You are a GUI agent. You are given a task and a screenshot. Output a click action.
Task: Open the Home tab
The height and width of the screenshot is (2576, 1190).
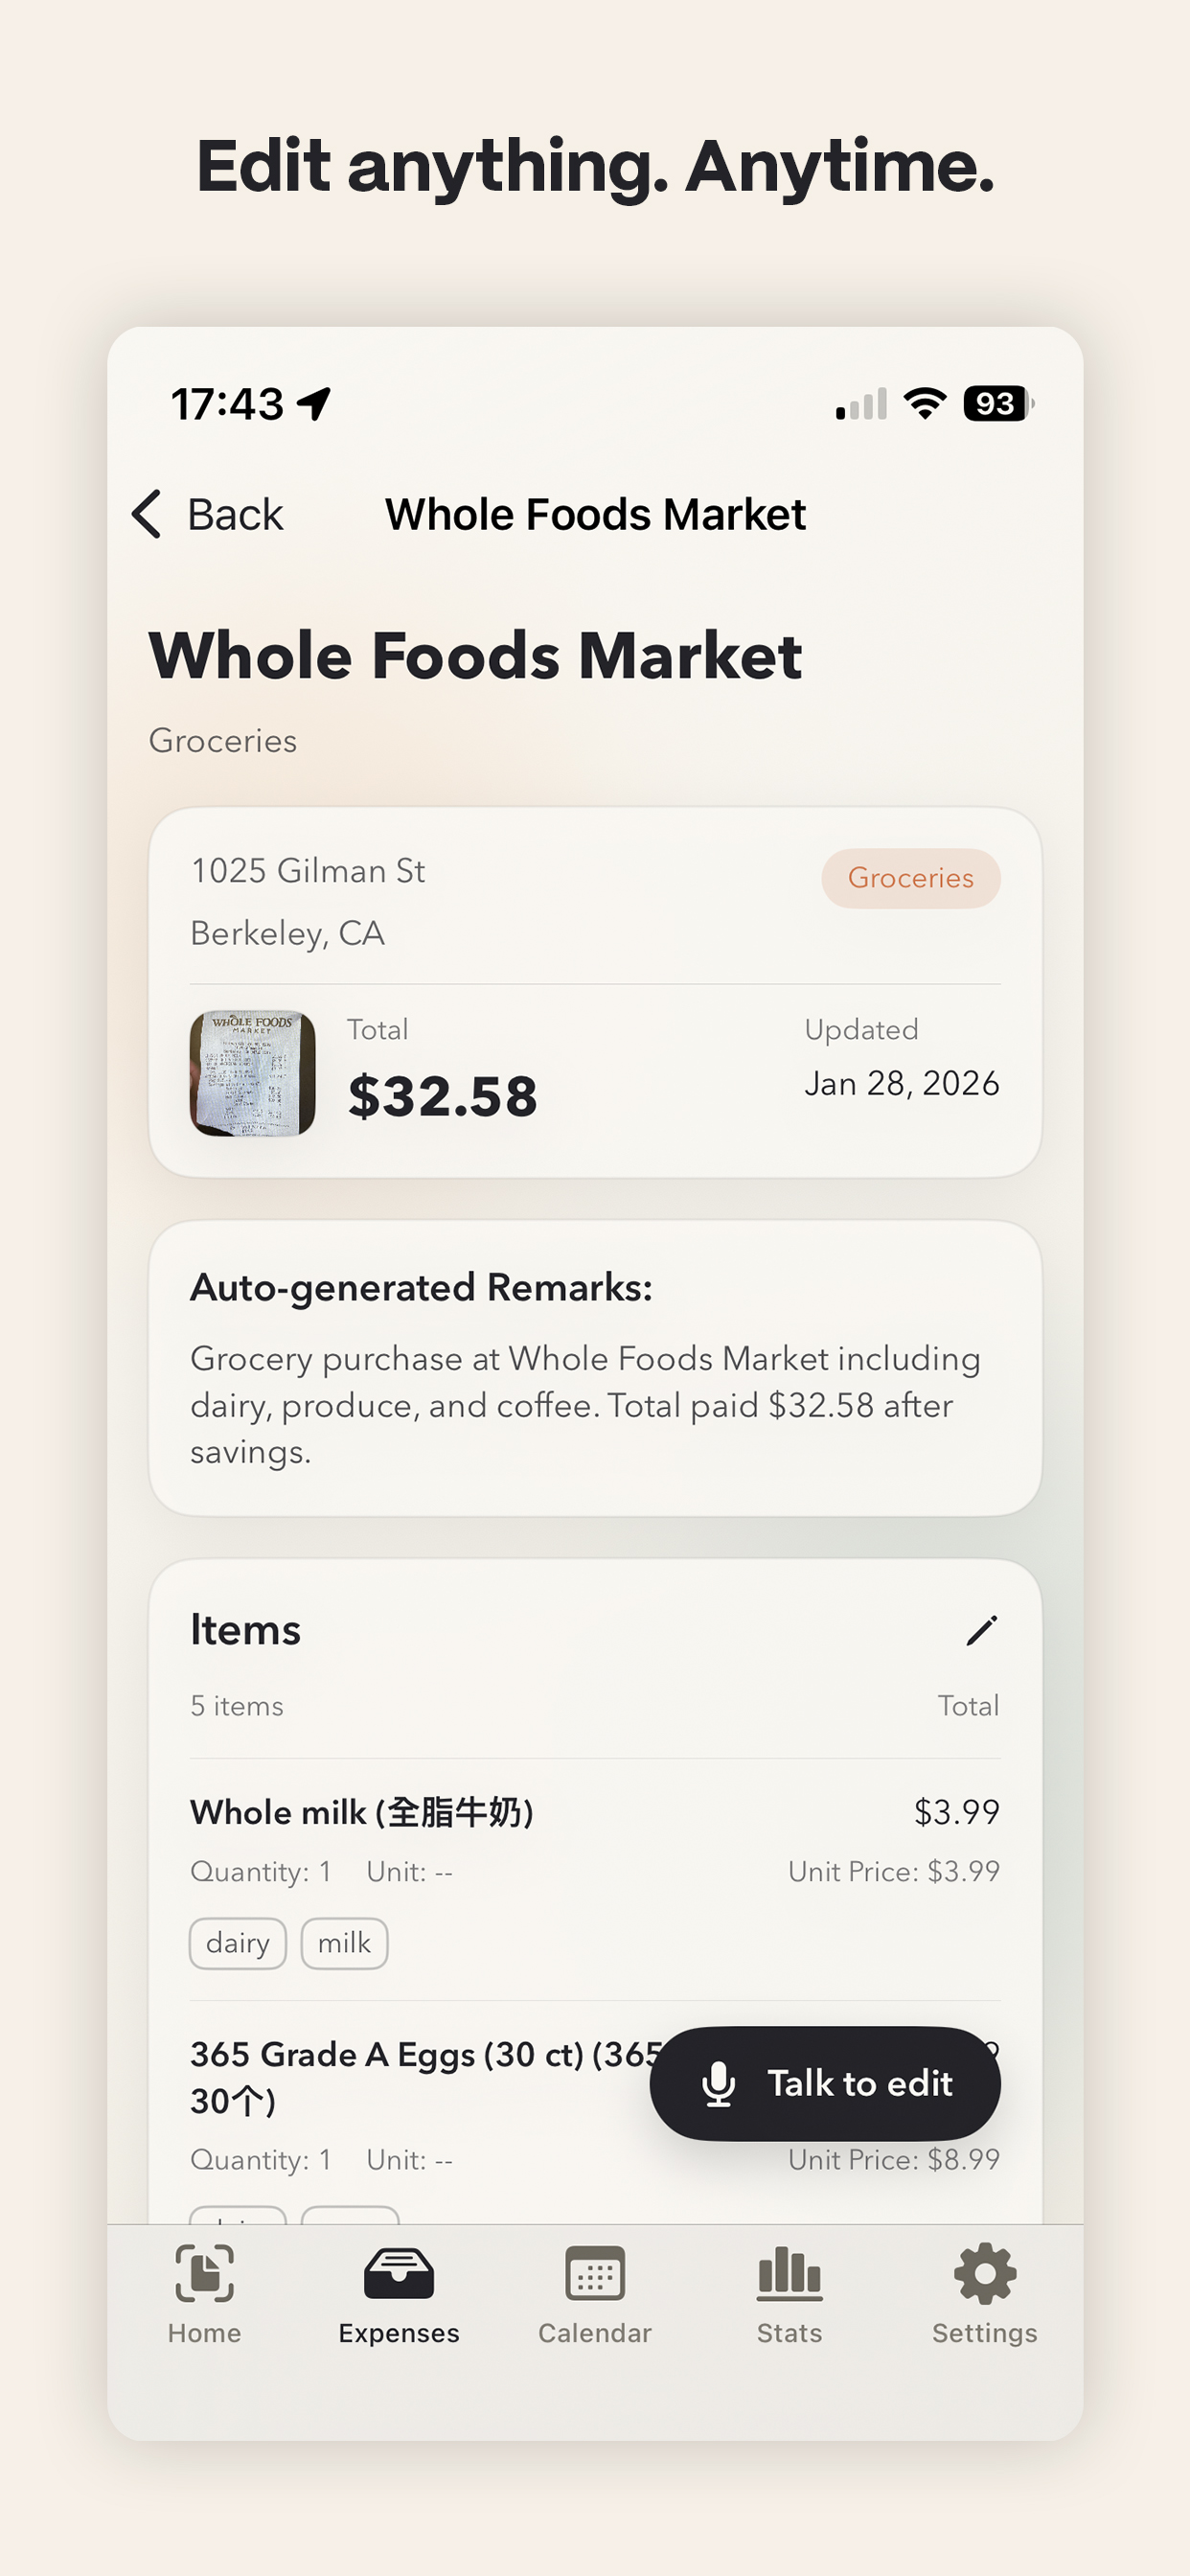tap(204, 2294)
